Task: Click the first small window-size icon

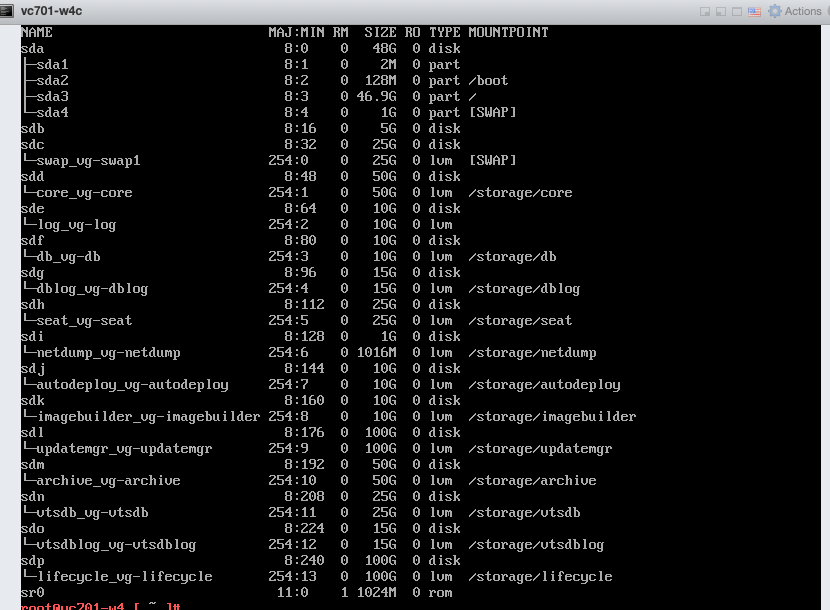Action: [706, 11]
